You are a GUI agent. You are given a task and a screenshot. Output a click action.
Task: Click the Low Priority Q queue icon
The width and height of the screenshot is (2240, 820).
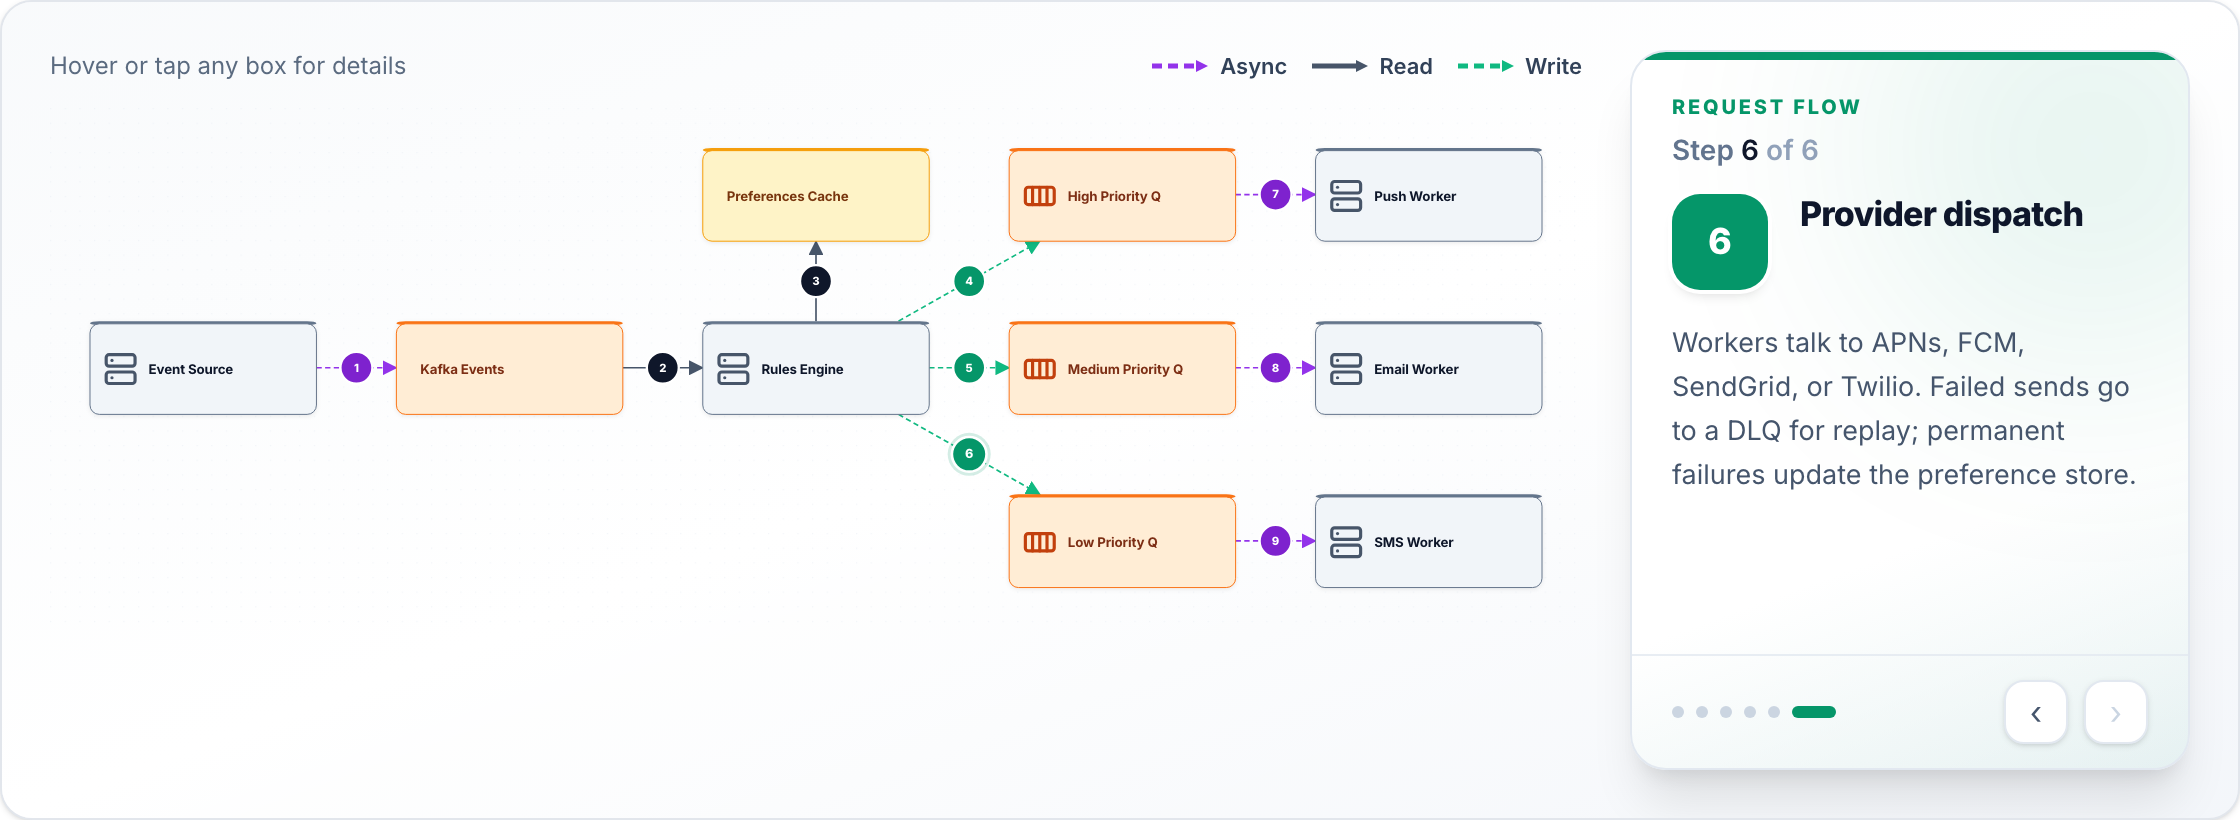click(x=1040, y=542)
